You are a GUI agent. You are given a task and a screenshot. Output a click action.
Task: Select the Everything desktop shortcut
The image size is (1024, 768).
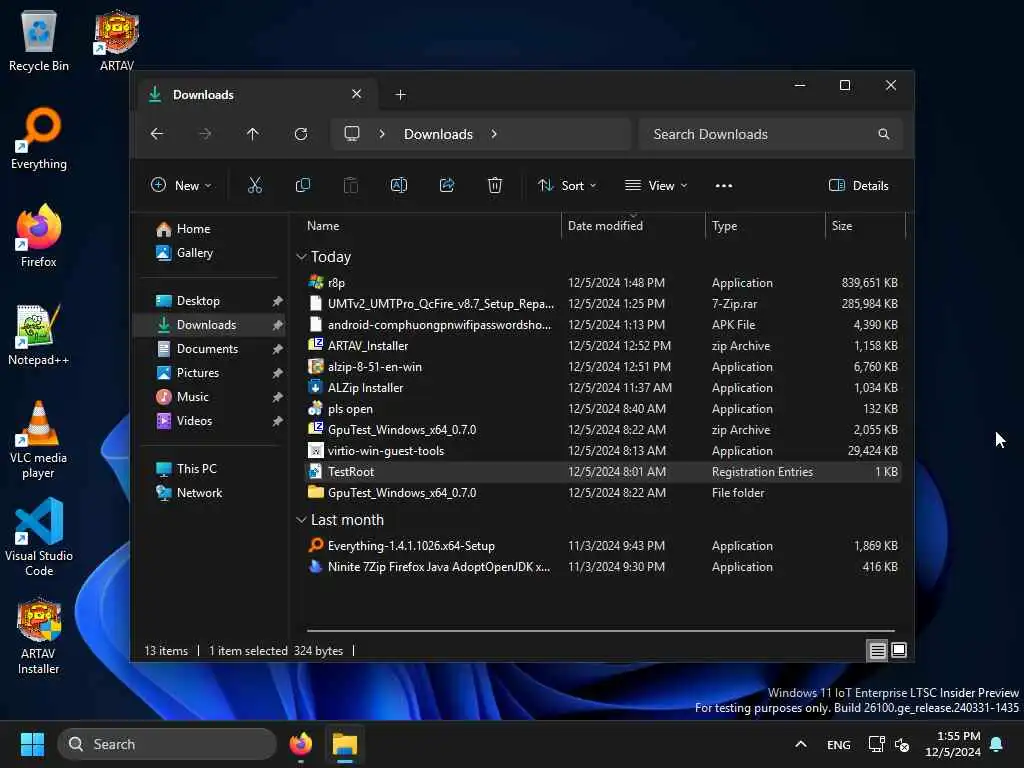pyautogui.click(x=39, y=138)
